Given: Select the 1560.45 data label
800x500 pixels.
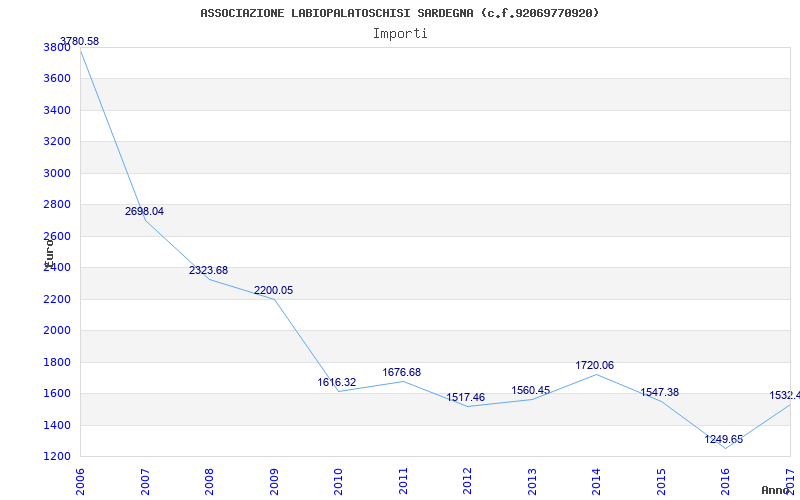Looking at the screenshot, I should pos(530,391).
